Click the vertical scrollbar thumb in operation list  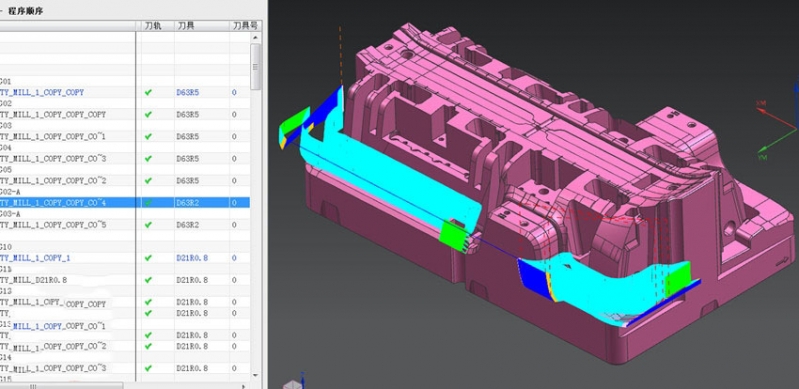click(256, 66)
